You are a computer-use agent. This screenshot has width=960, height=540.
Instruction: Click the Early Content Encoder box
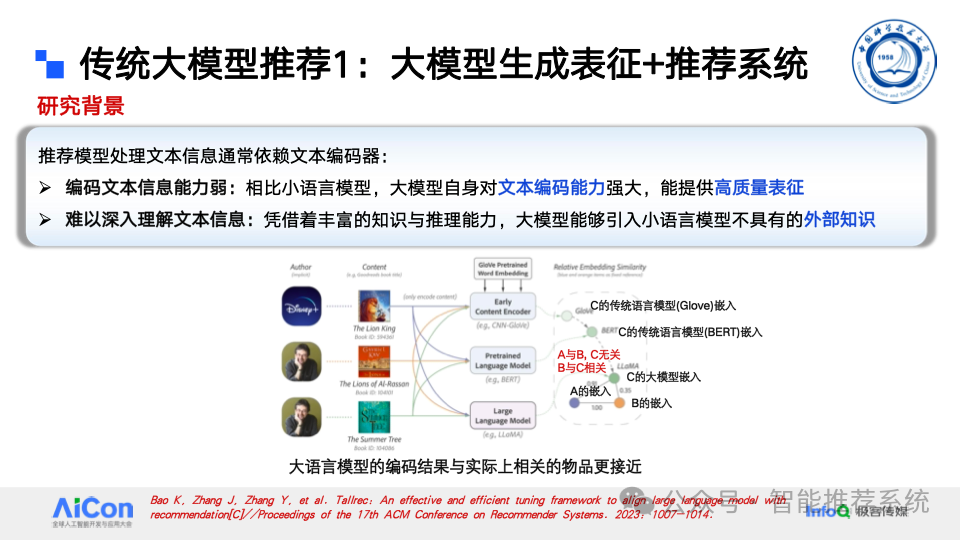coord(503,306)
